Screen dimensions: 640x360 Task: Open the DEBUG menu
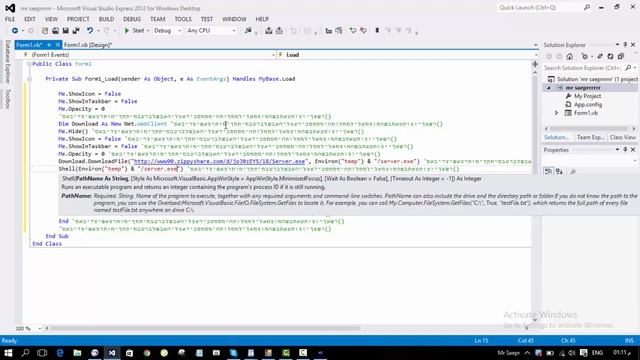tap(132, 19)
